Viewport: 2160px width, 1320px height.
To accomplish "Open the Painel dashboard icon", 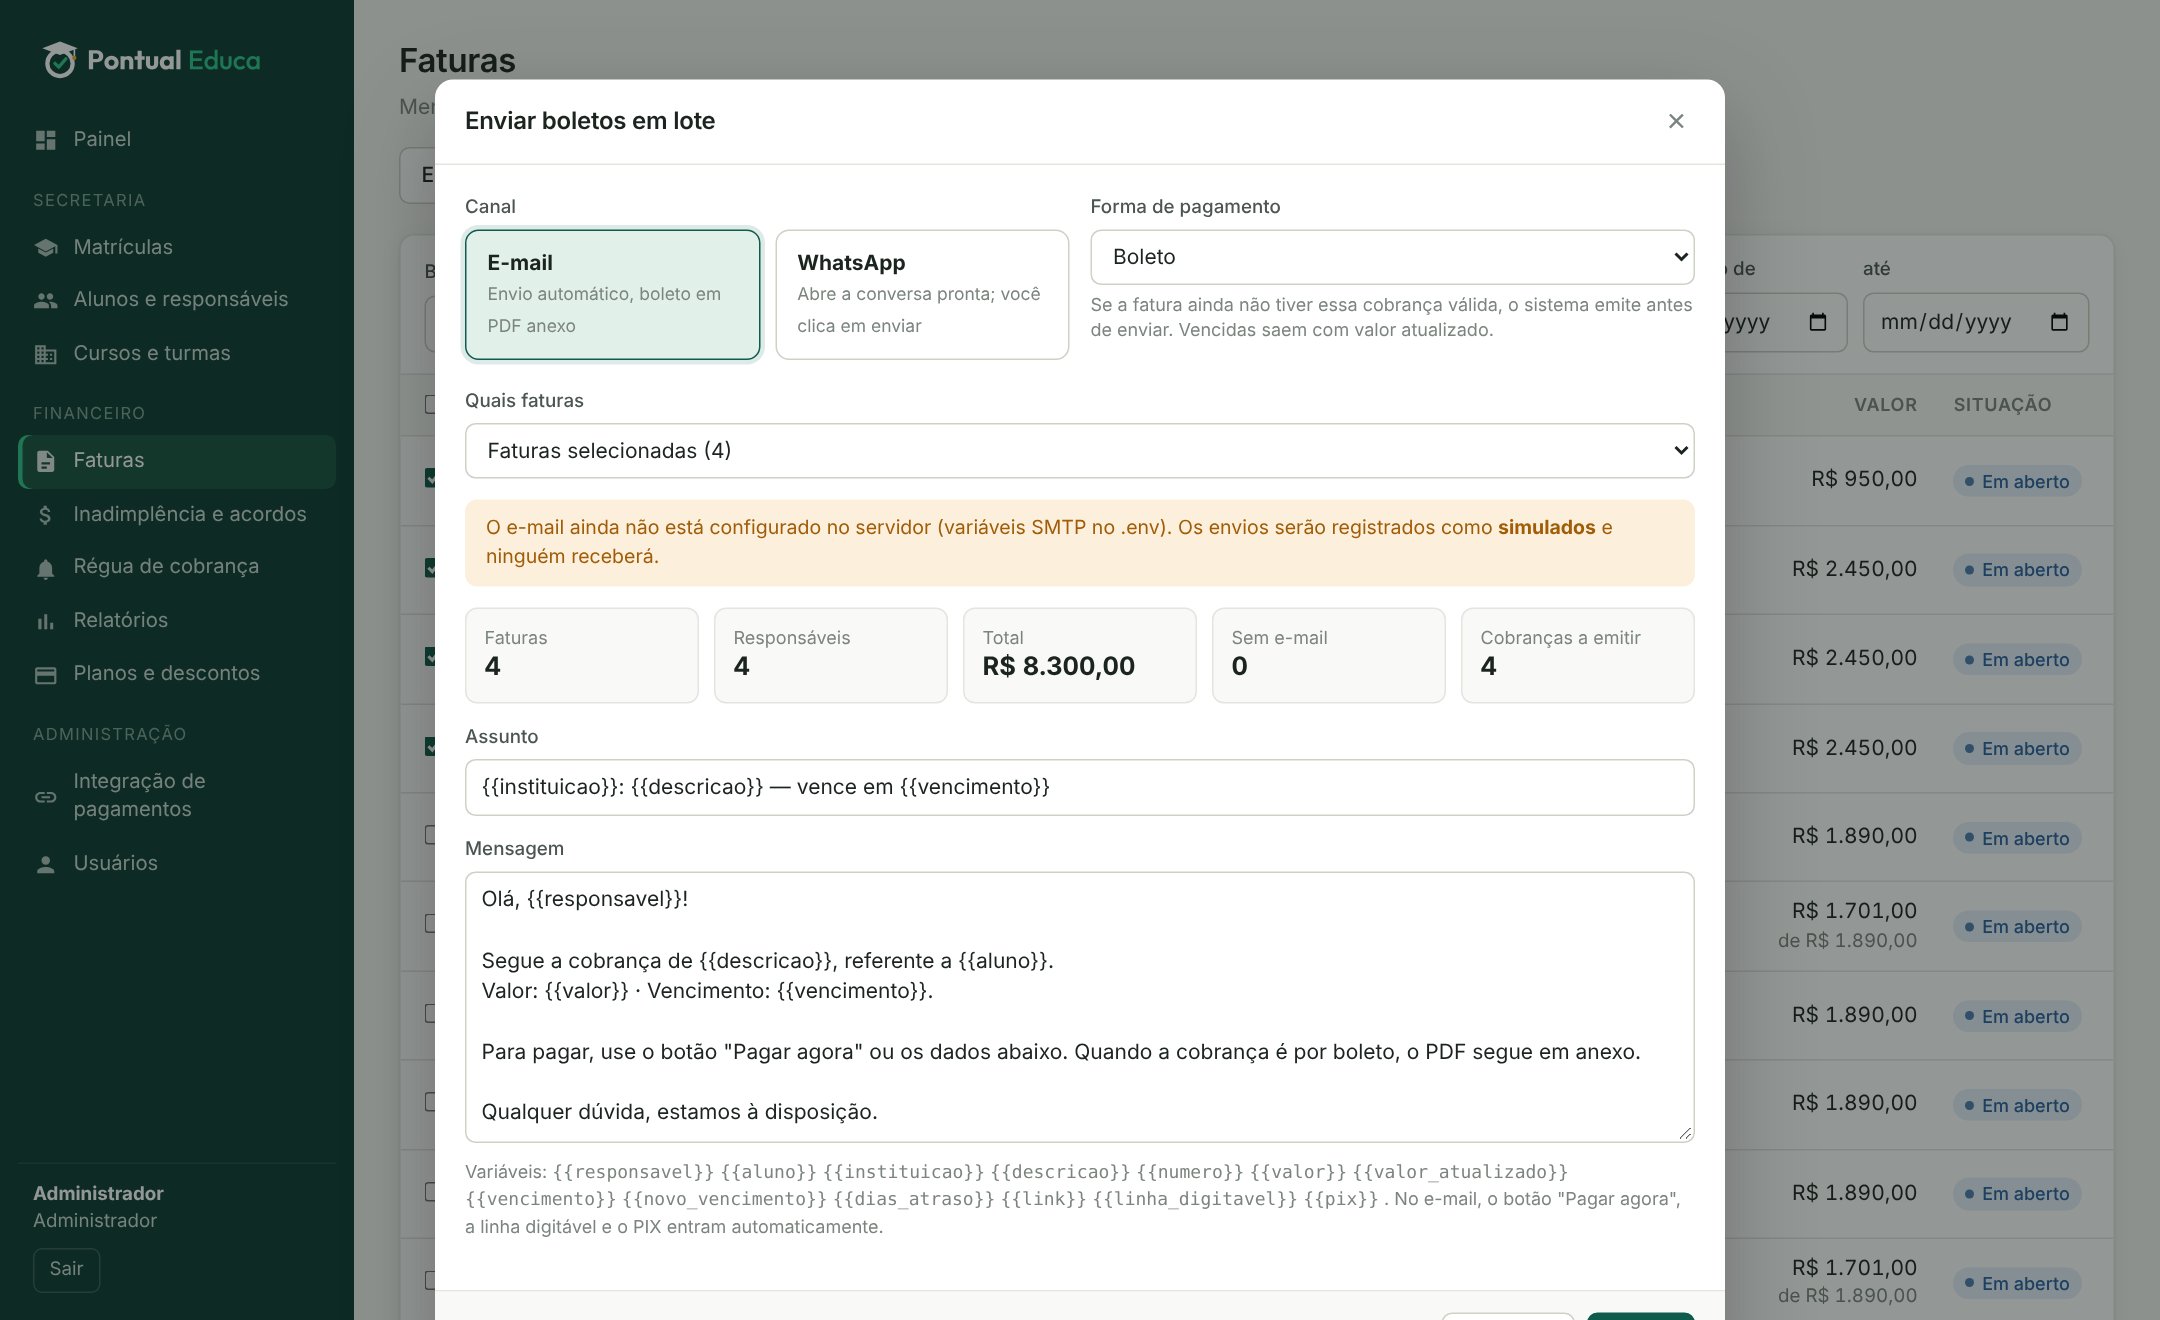I will pos(45,140).
